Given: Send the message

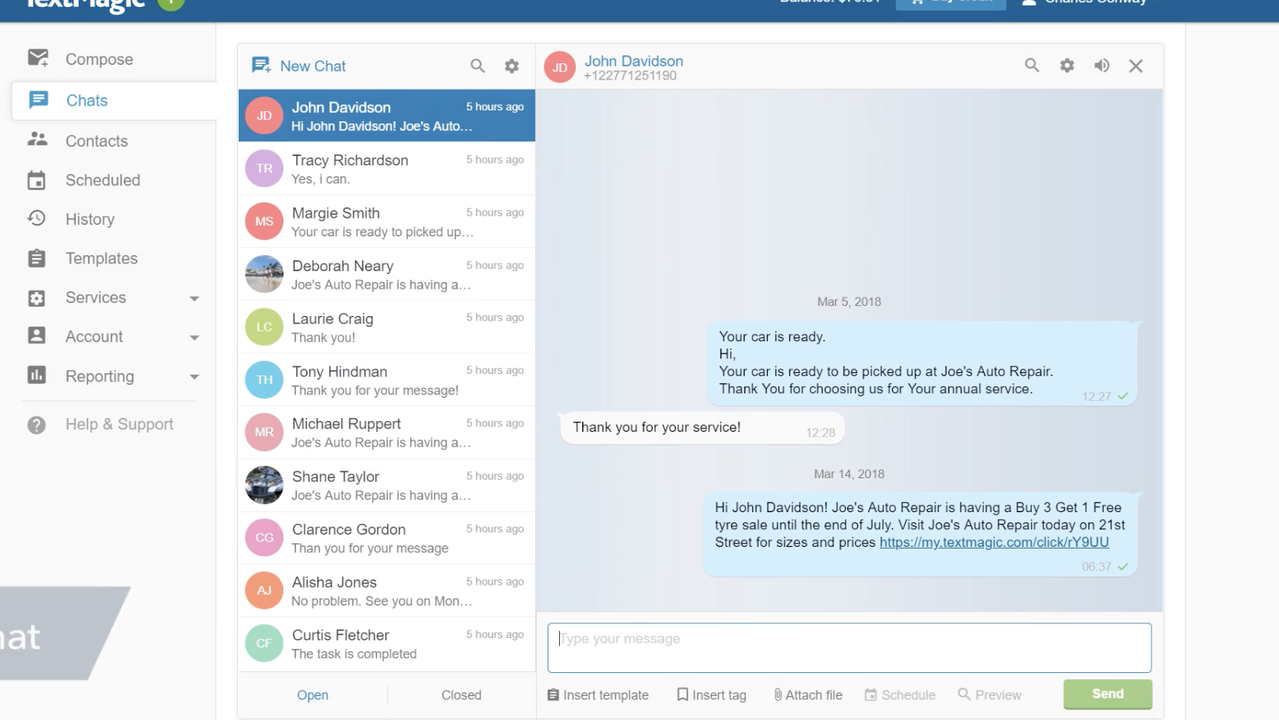Looking at the screenshot, I should click(x=1107, y=693).
